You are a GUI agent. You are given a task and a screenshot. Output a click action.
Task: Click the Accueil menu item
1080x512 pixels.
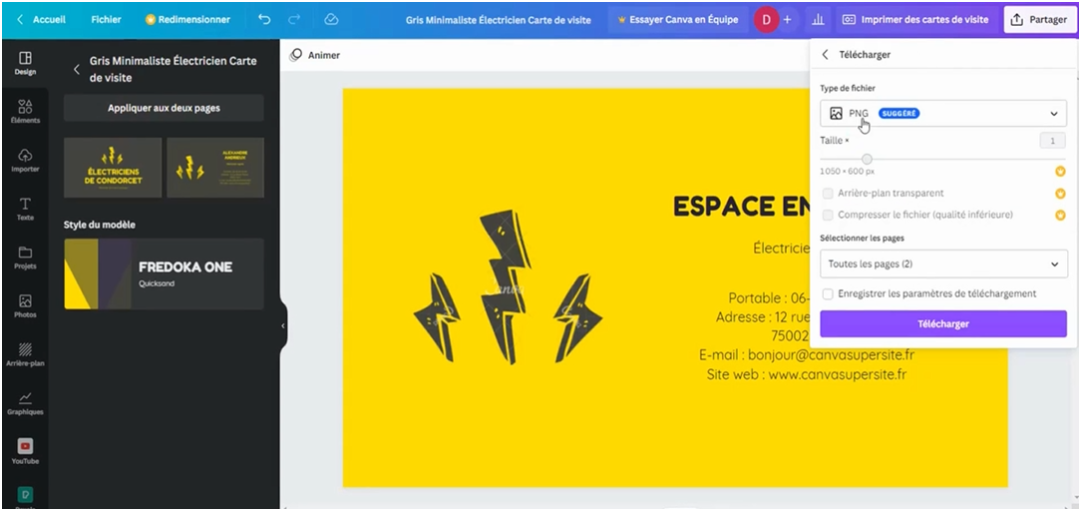(x=42, y=19)
